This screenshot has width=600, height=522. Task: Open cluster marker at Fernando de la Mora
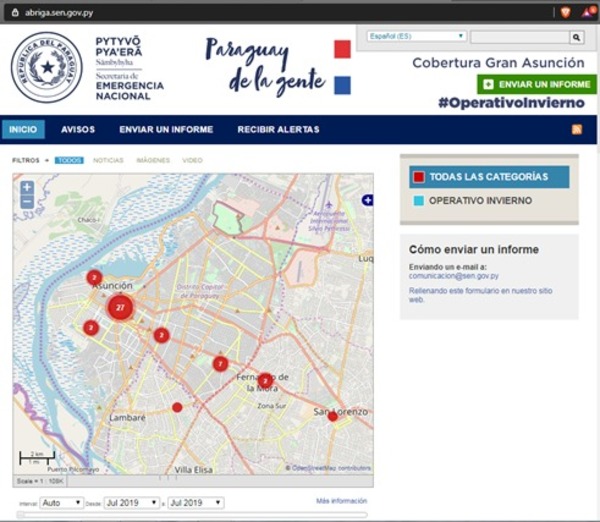pos(265,381)
